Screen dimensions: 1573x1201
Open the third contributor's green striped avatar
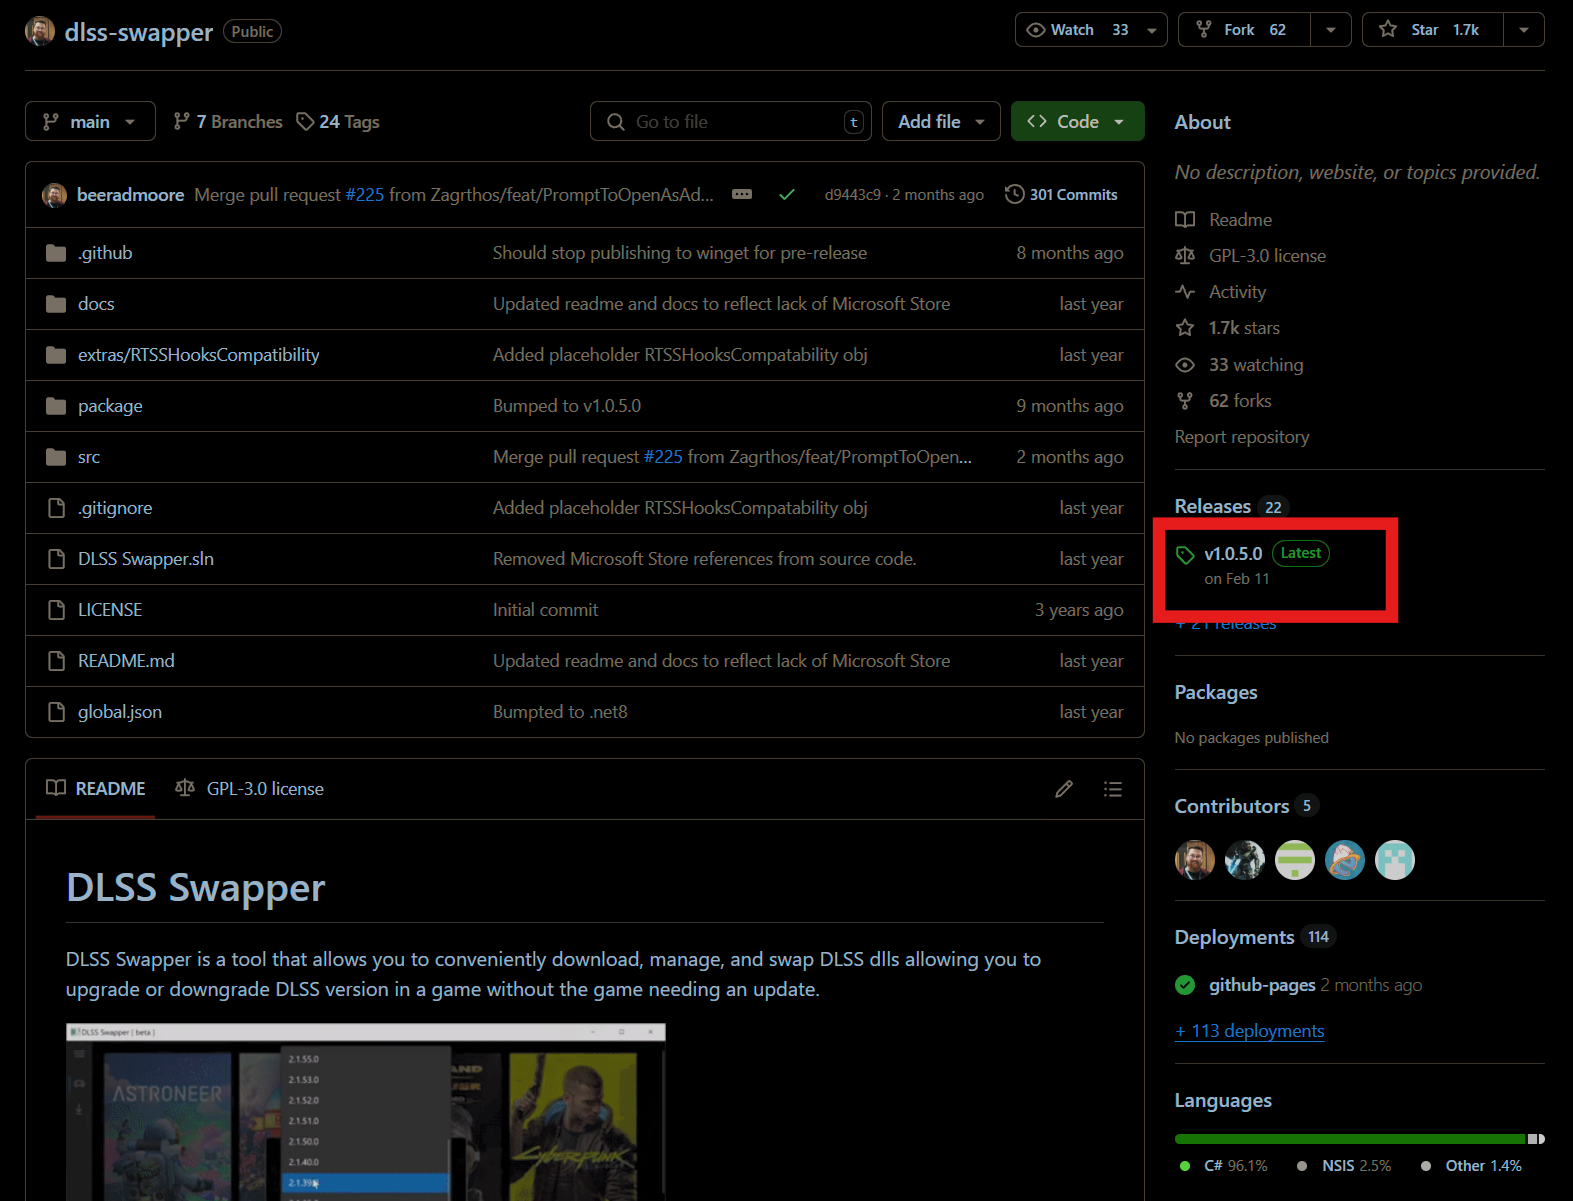1295,860
